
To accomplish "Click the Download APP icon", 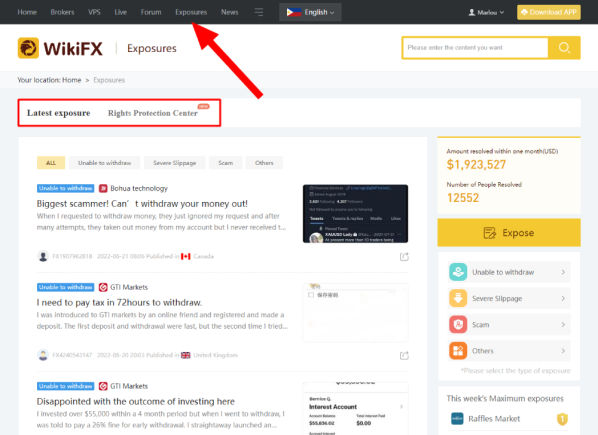I will [524, 12].
